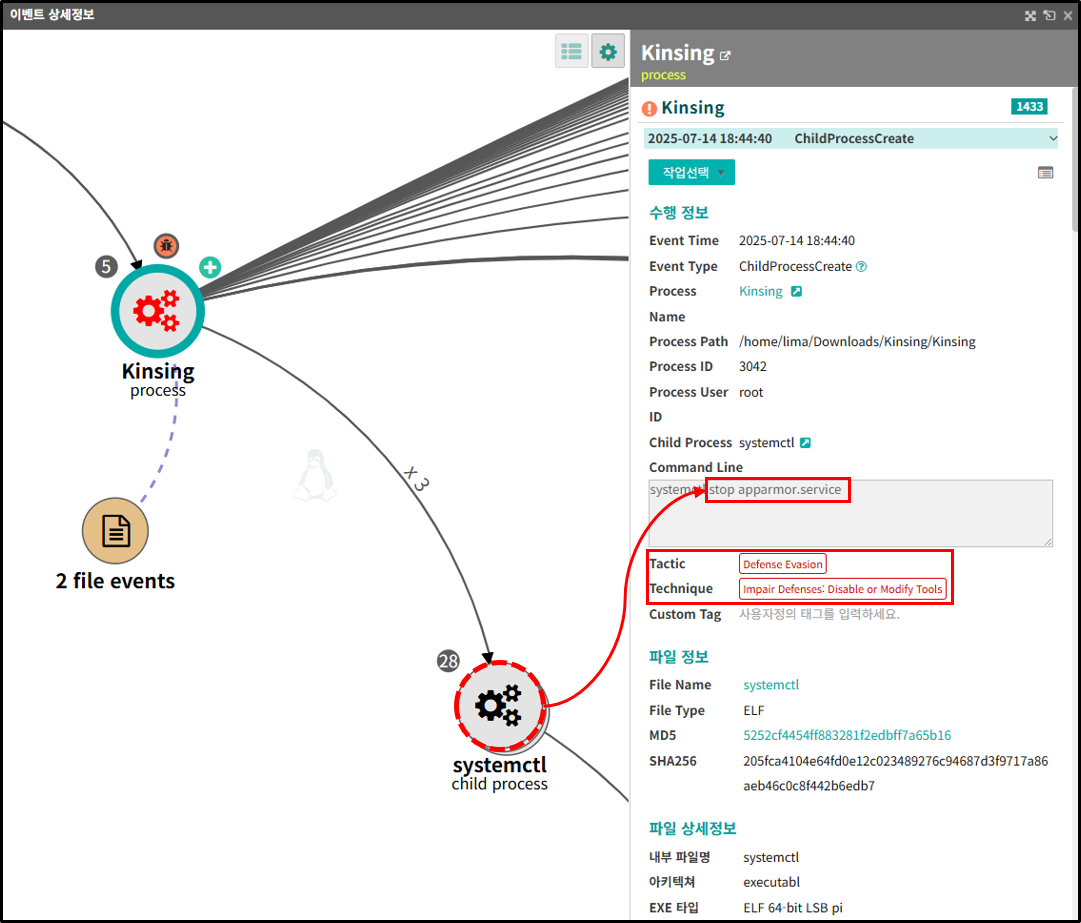Click the Kinsing process node
The image size is (1081, 923).
click(158, 312)
